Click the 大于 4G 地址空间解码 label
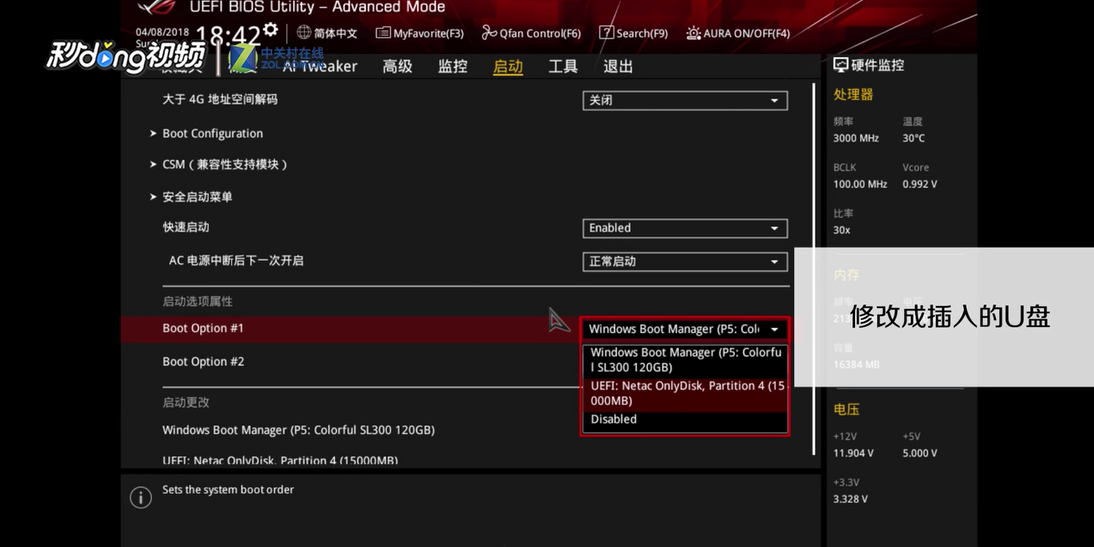1094x547 pixels. pos(220,99)
